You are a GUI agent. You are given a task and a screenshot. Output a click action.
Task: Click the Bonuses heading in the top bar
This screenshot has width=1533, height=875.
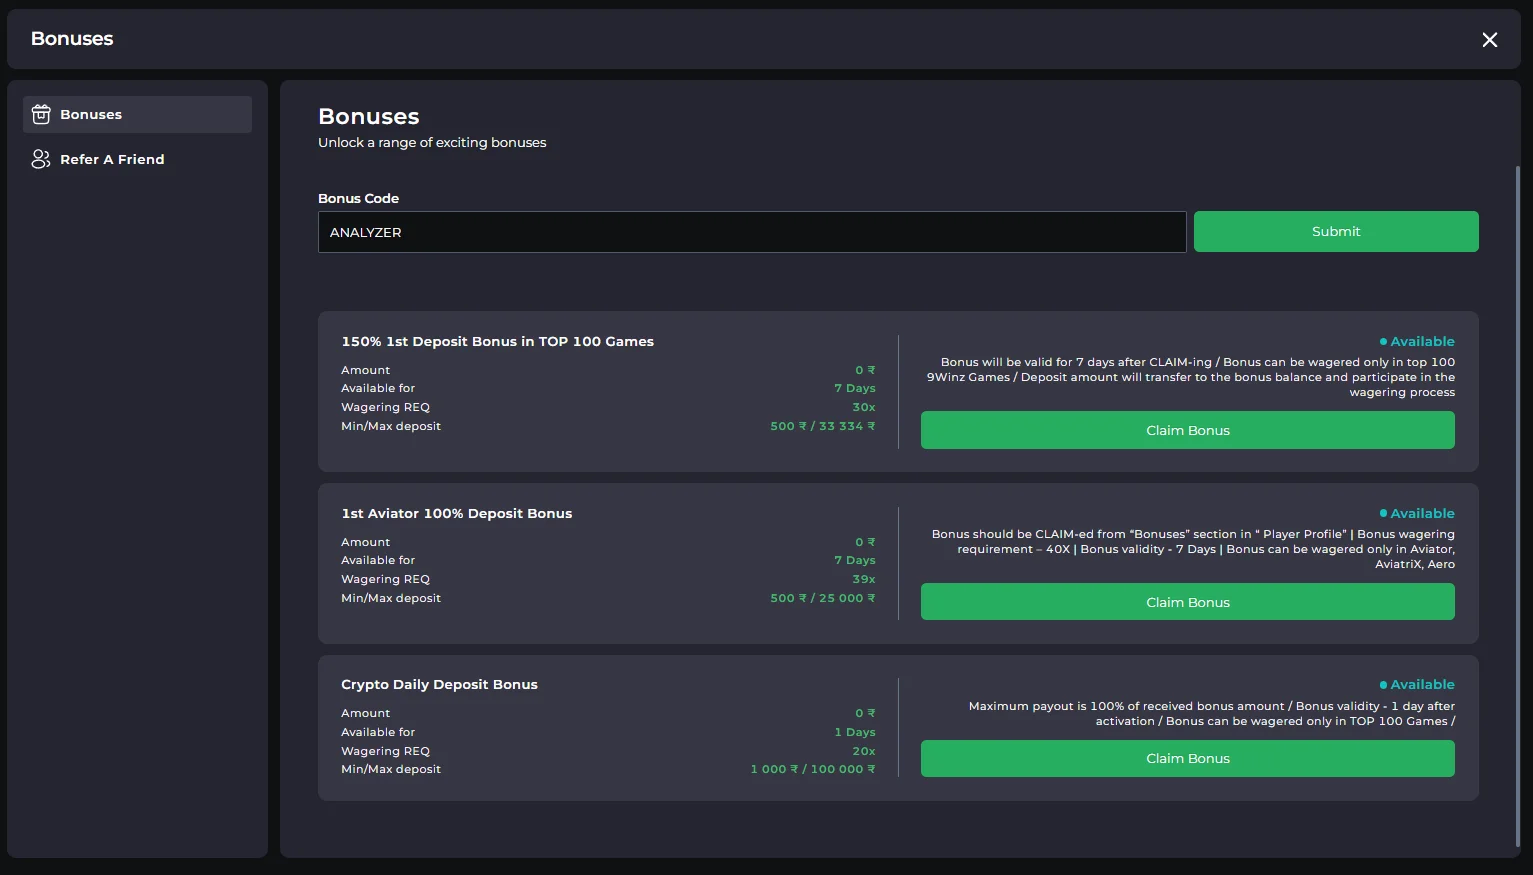(72, 39)
